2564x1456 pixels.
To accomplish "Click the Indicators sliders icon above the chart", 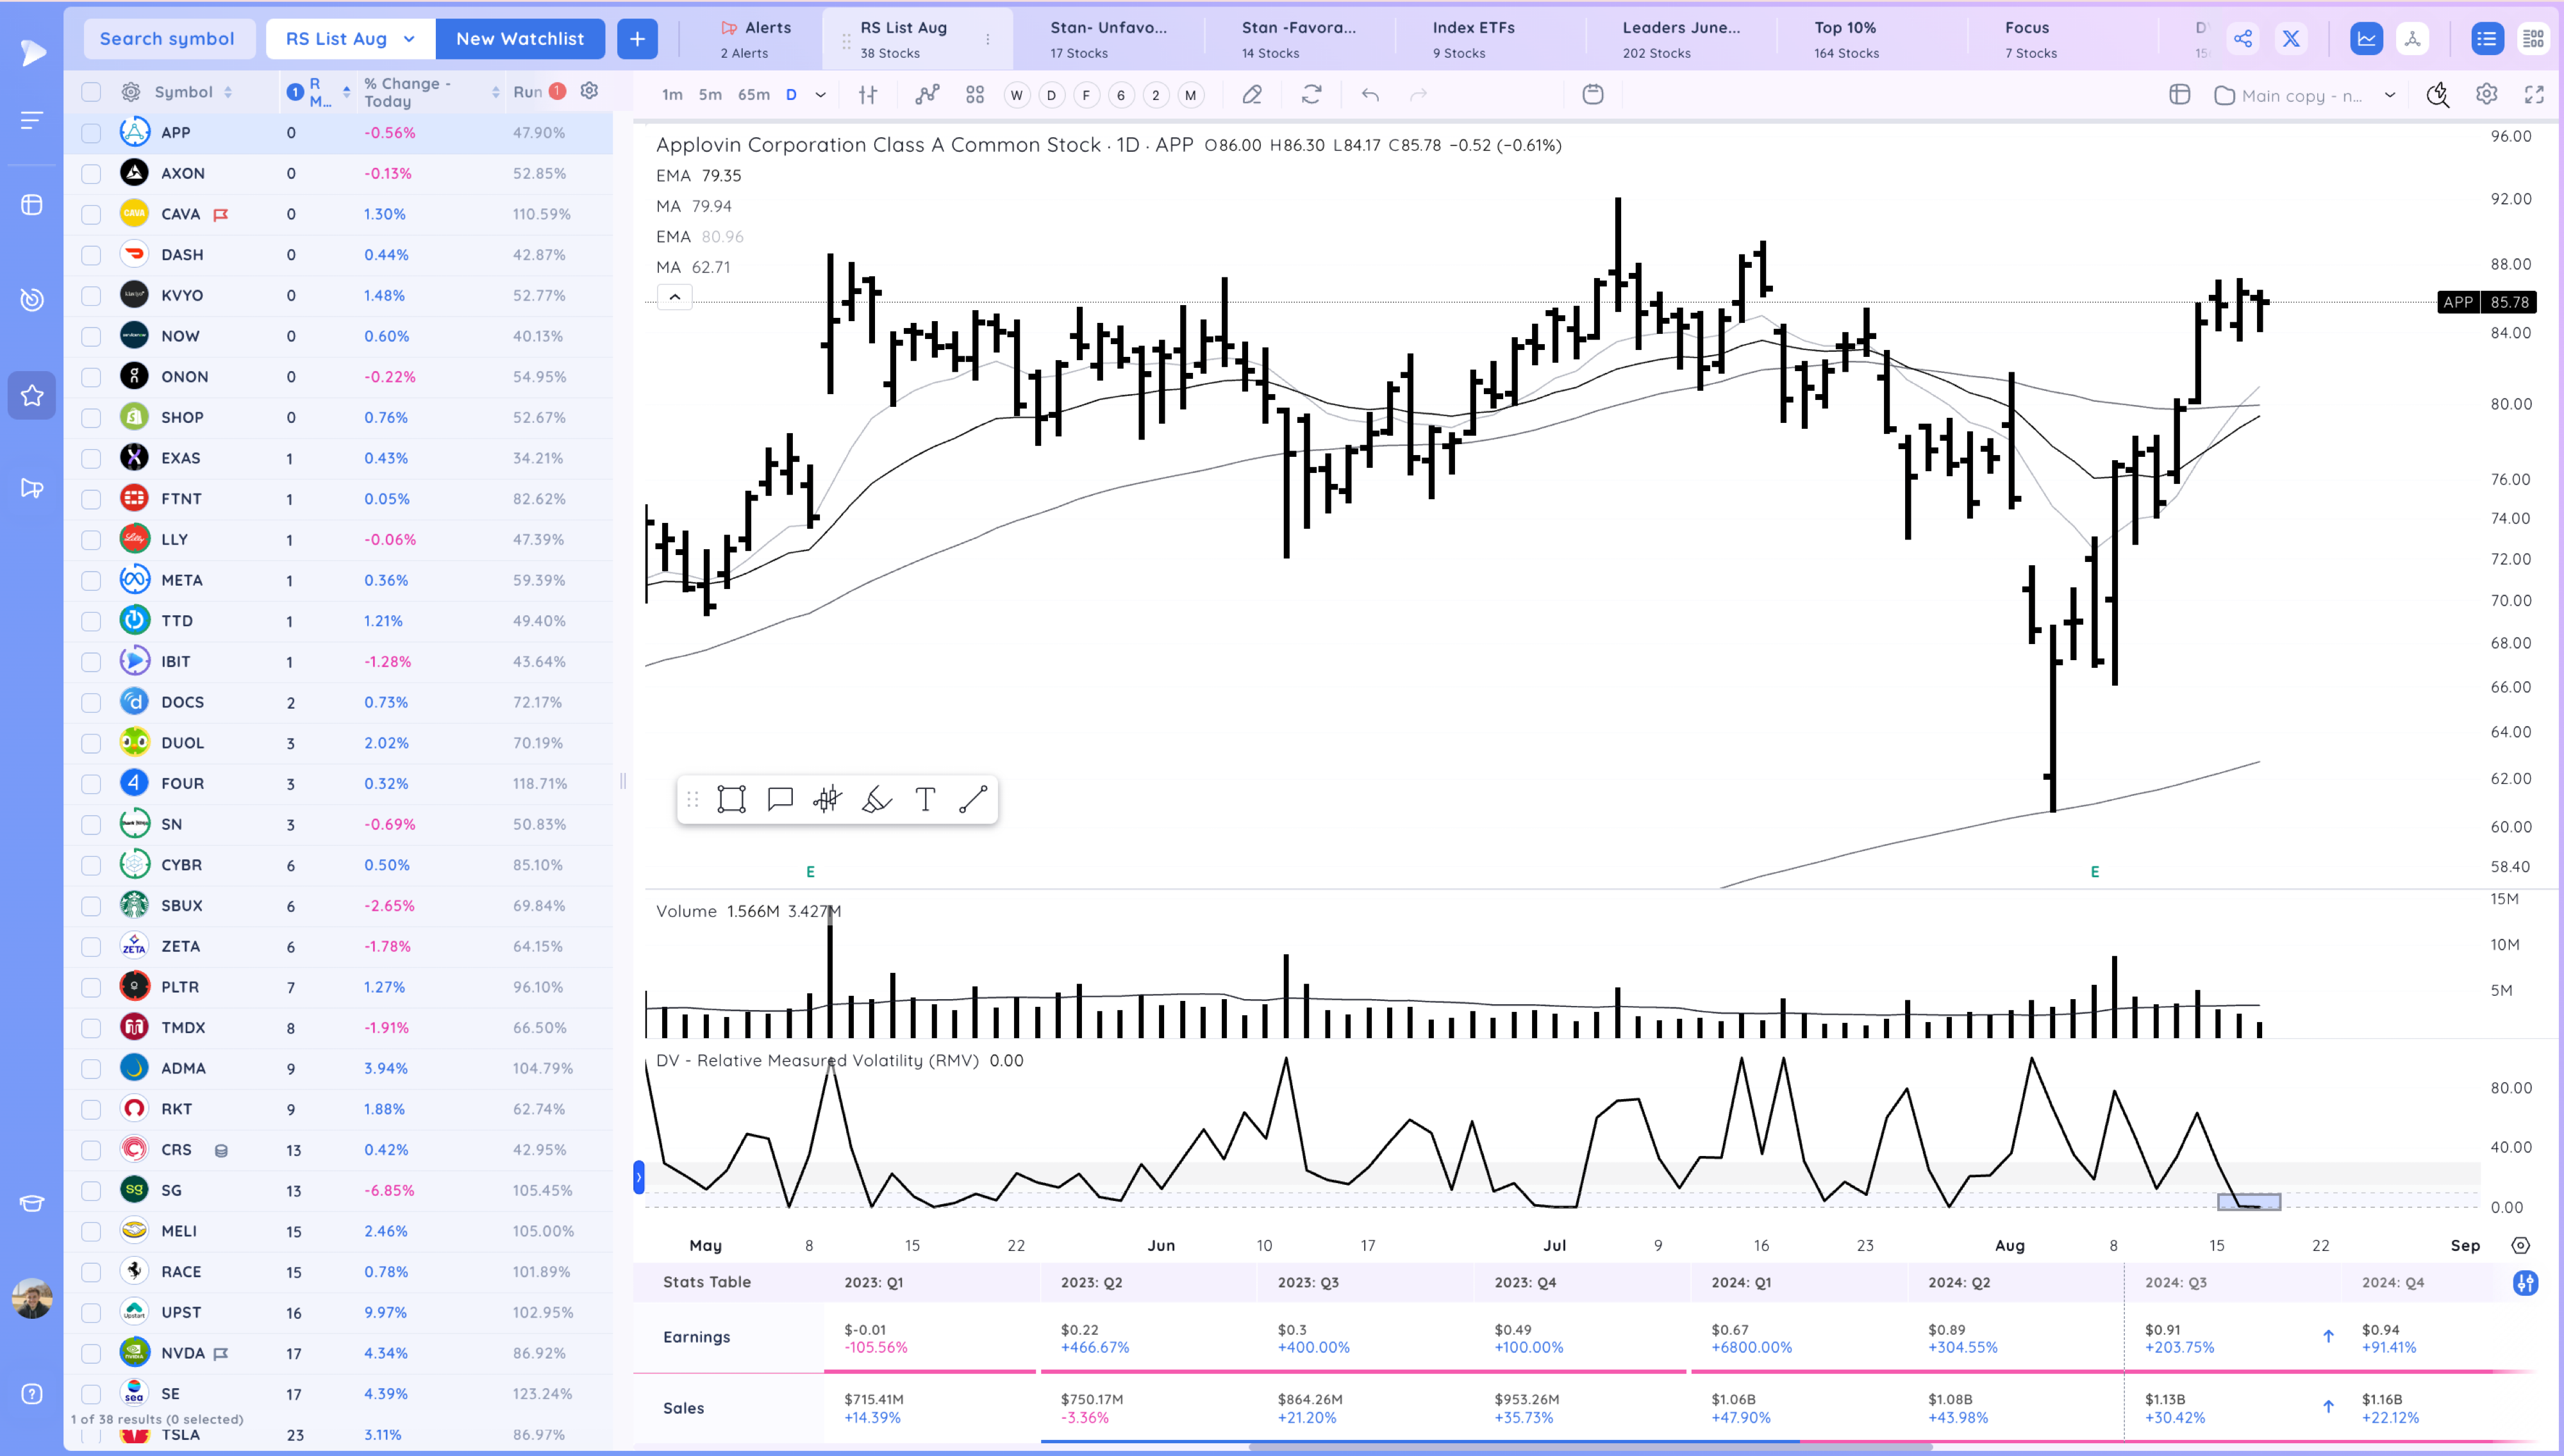I will (x=867, y=94).
